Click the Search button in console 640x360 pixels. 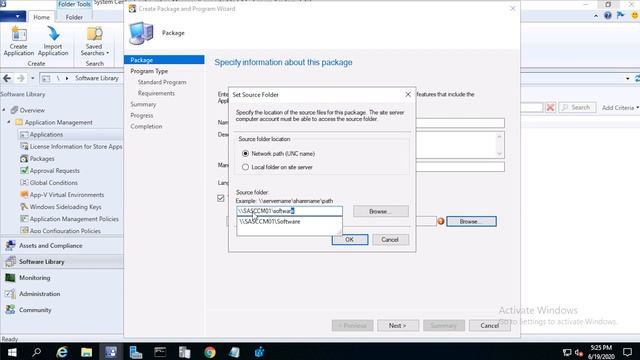tap(577, 107)
